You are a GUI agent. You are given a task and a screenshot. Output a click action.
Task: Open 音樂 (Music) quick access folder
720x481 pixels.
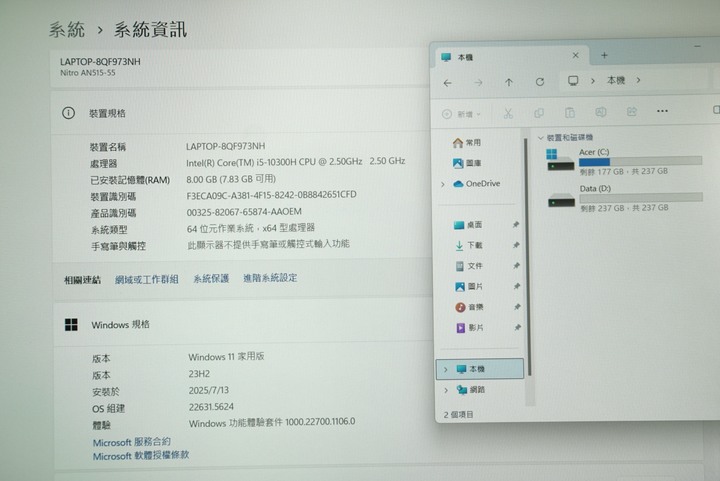tap(469, 307)
